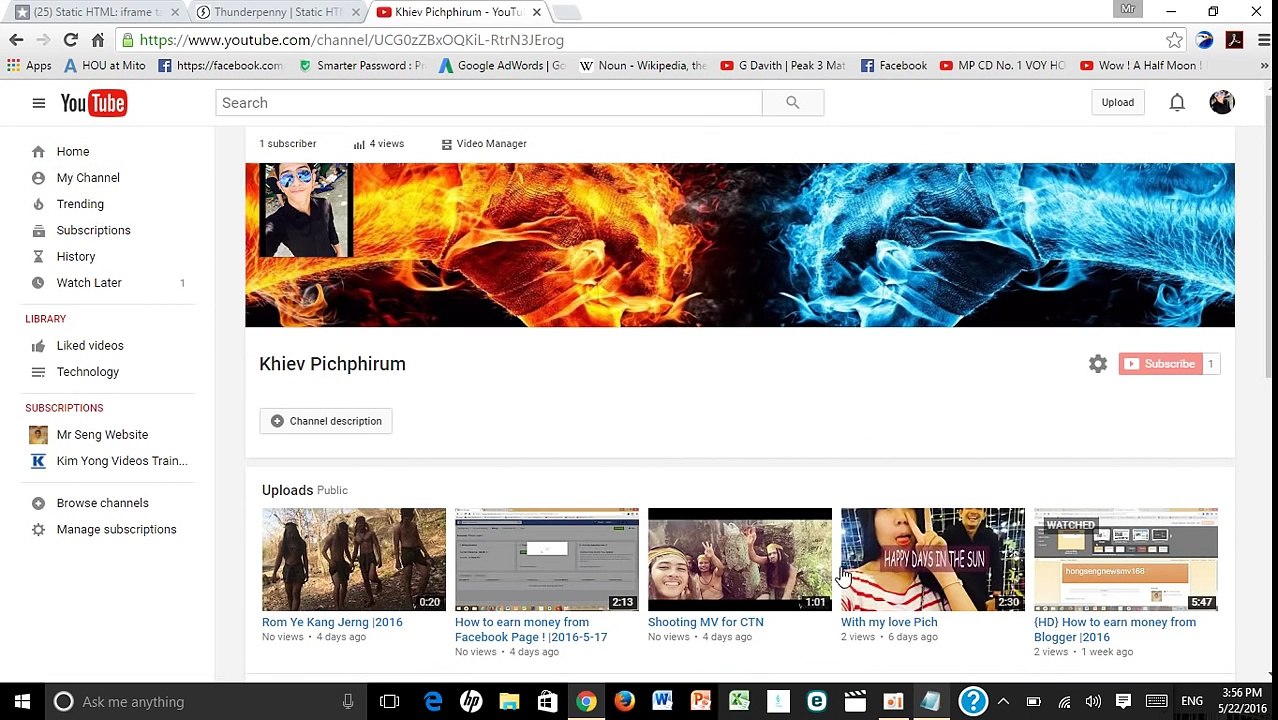This screenshot has width=1278, height=720.
Task: Click the Cortana microphone icon
Action: click(x=347, y=702)
